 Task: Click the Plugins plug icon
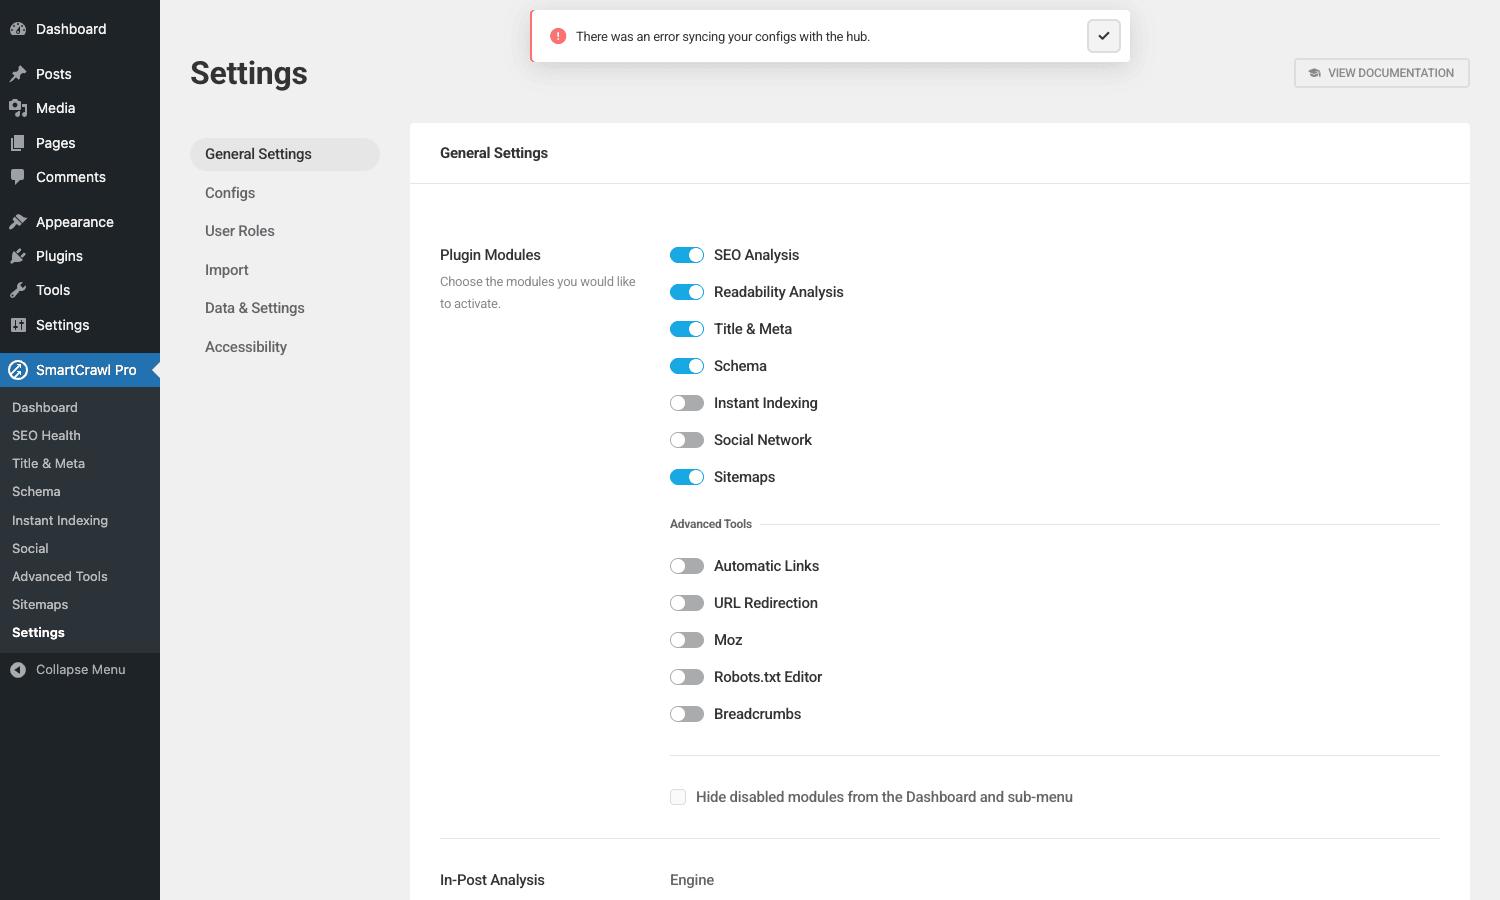point(18,256)
